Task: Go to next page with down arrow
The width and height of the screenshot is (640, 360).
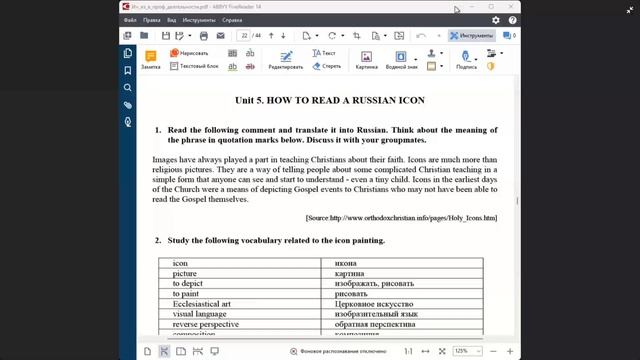Action: click(x=283, y=36)
